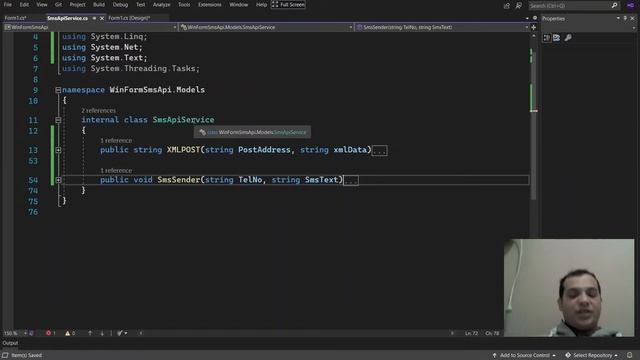
Task: Close the Properties panel
Action: click(633, 18)
